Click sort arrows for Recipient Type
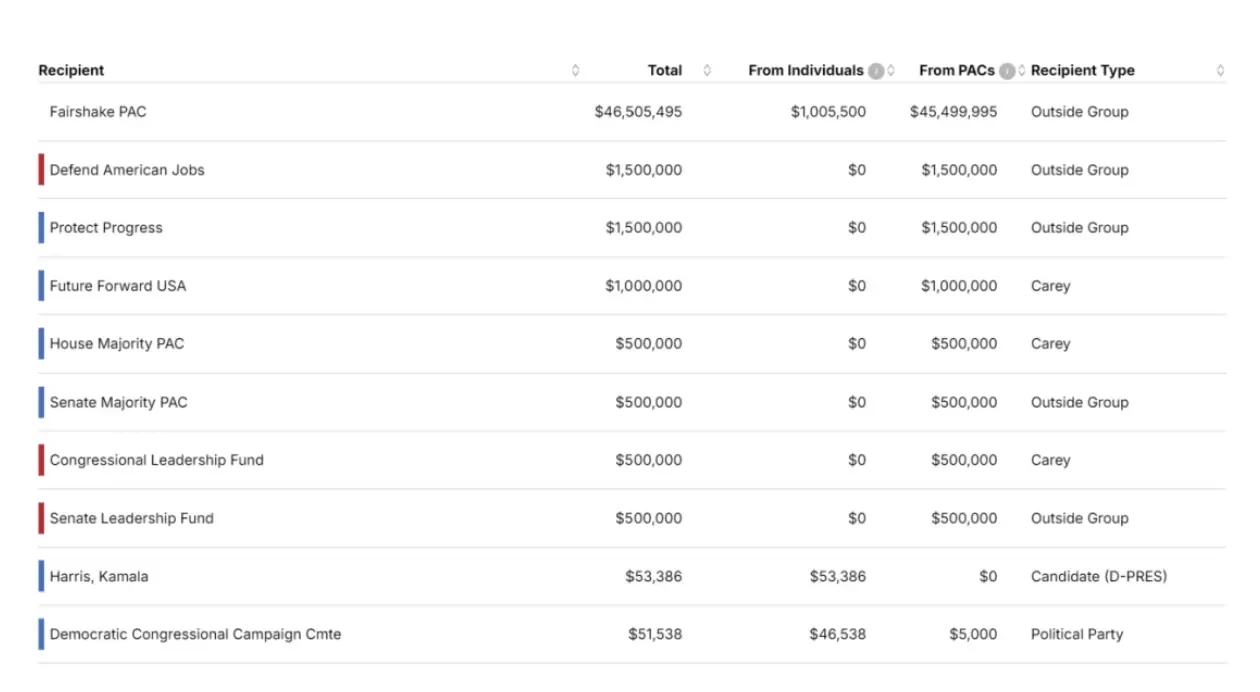Screen dimensions: 1260x692 pyautogui.click(x=1220, y=71)
